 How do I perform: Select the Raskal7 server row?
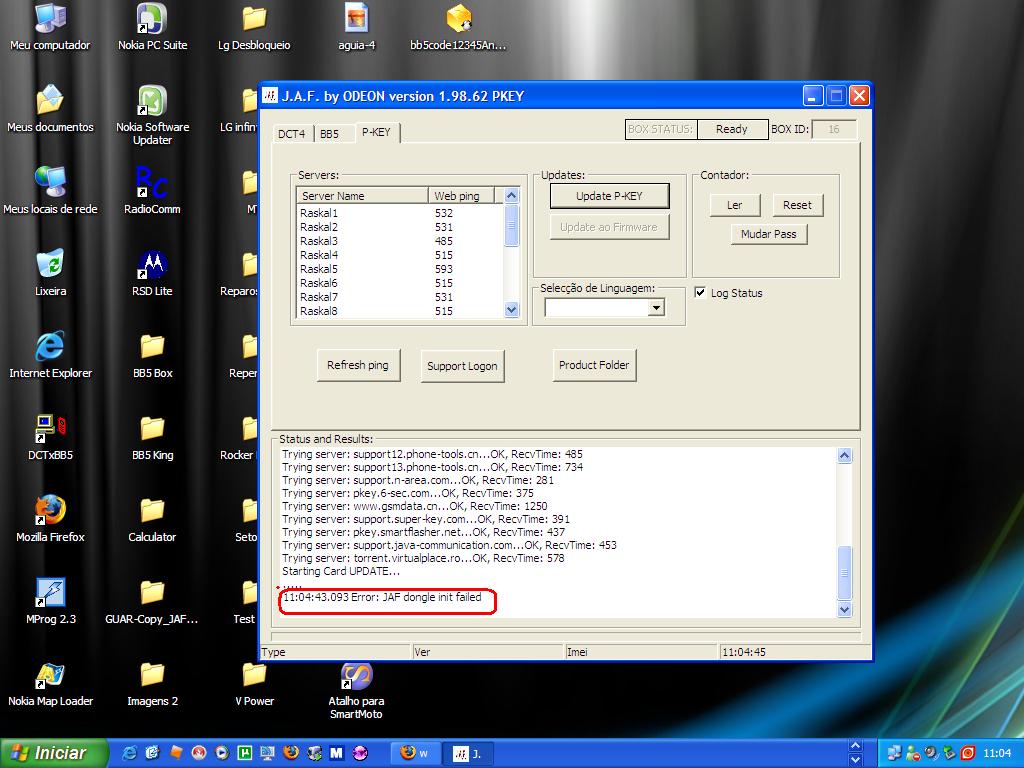[400, 297]
